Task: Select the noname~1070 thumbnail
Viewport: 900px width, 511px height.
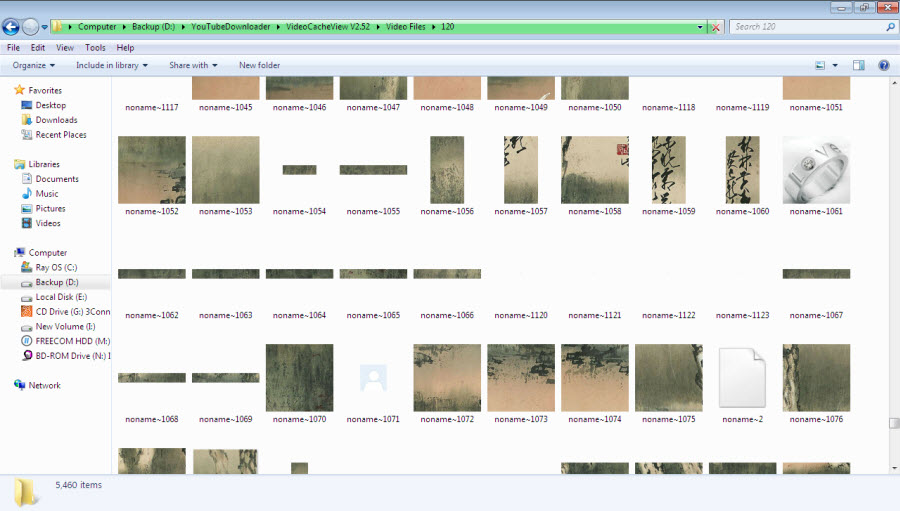Action: pos(299,378)
